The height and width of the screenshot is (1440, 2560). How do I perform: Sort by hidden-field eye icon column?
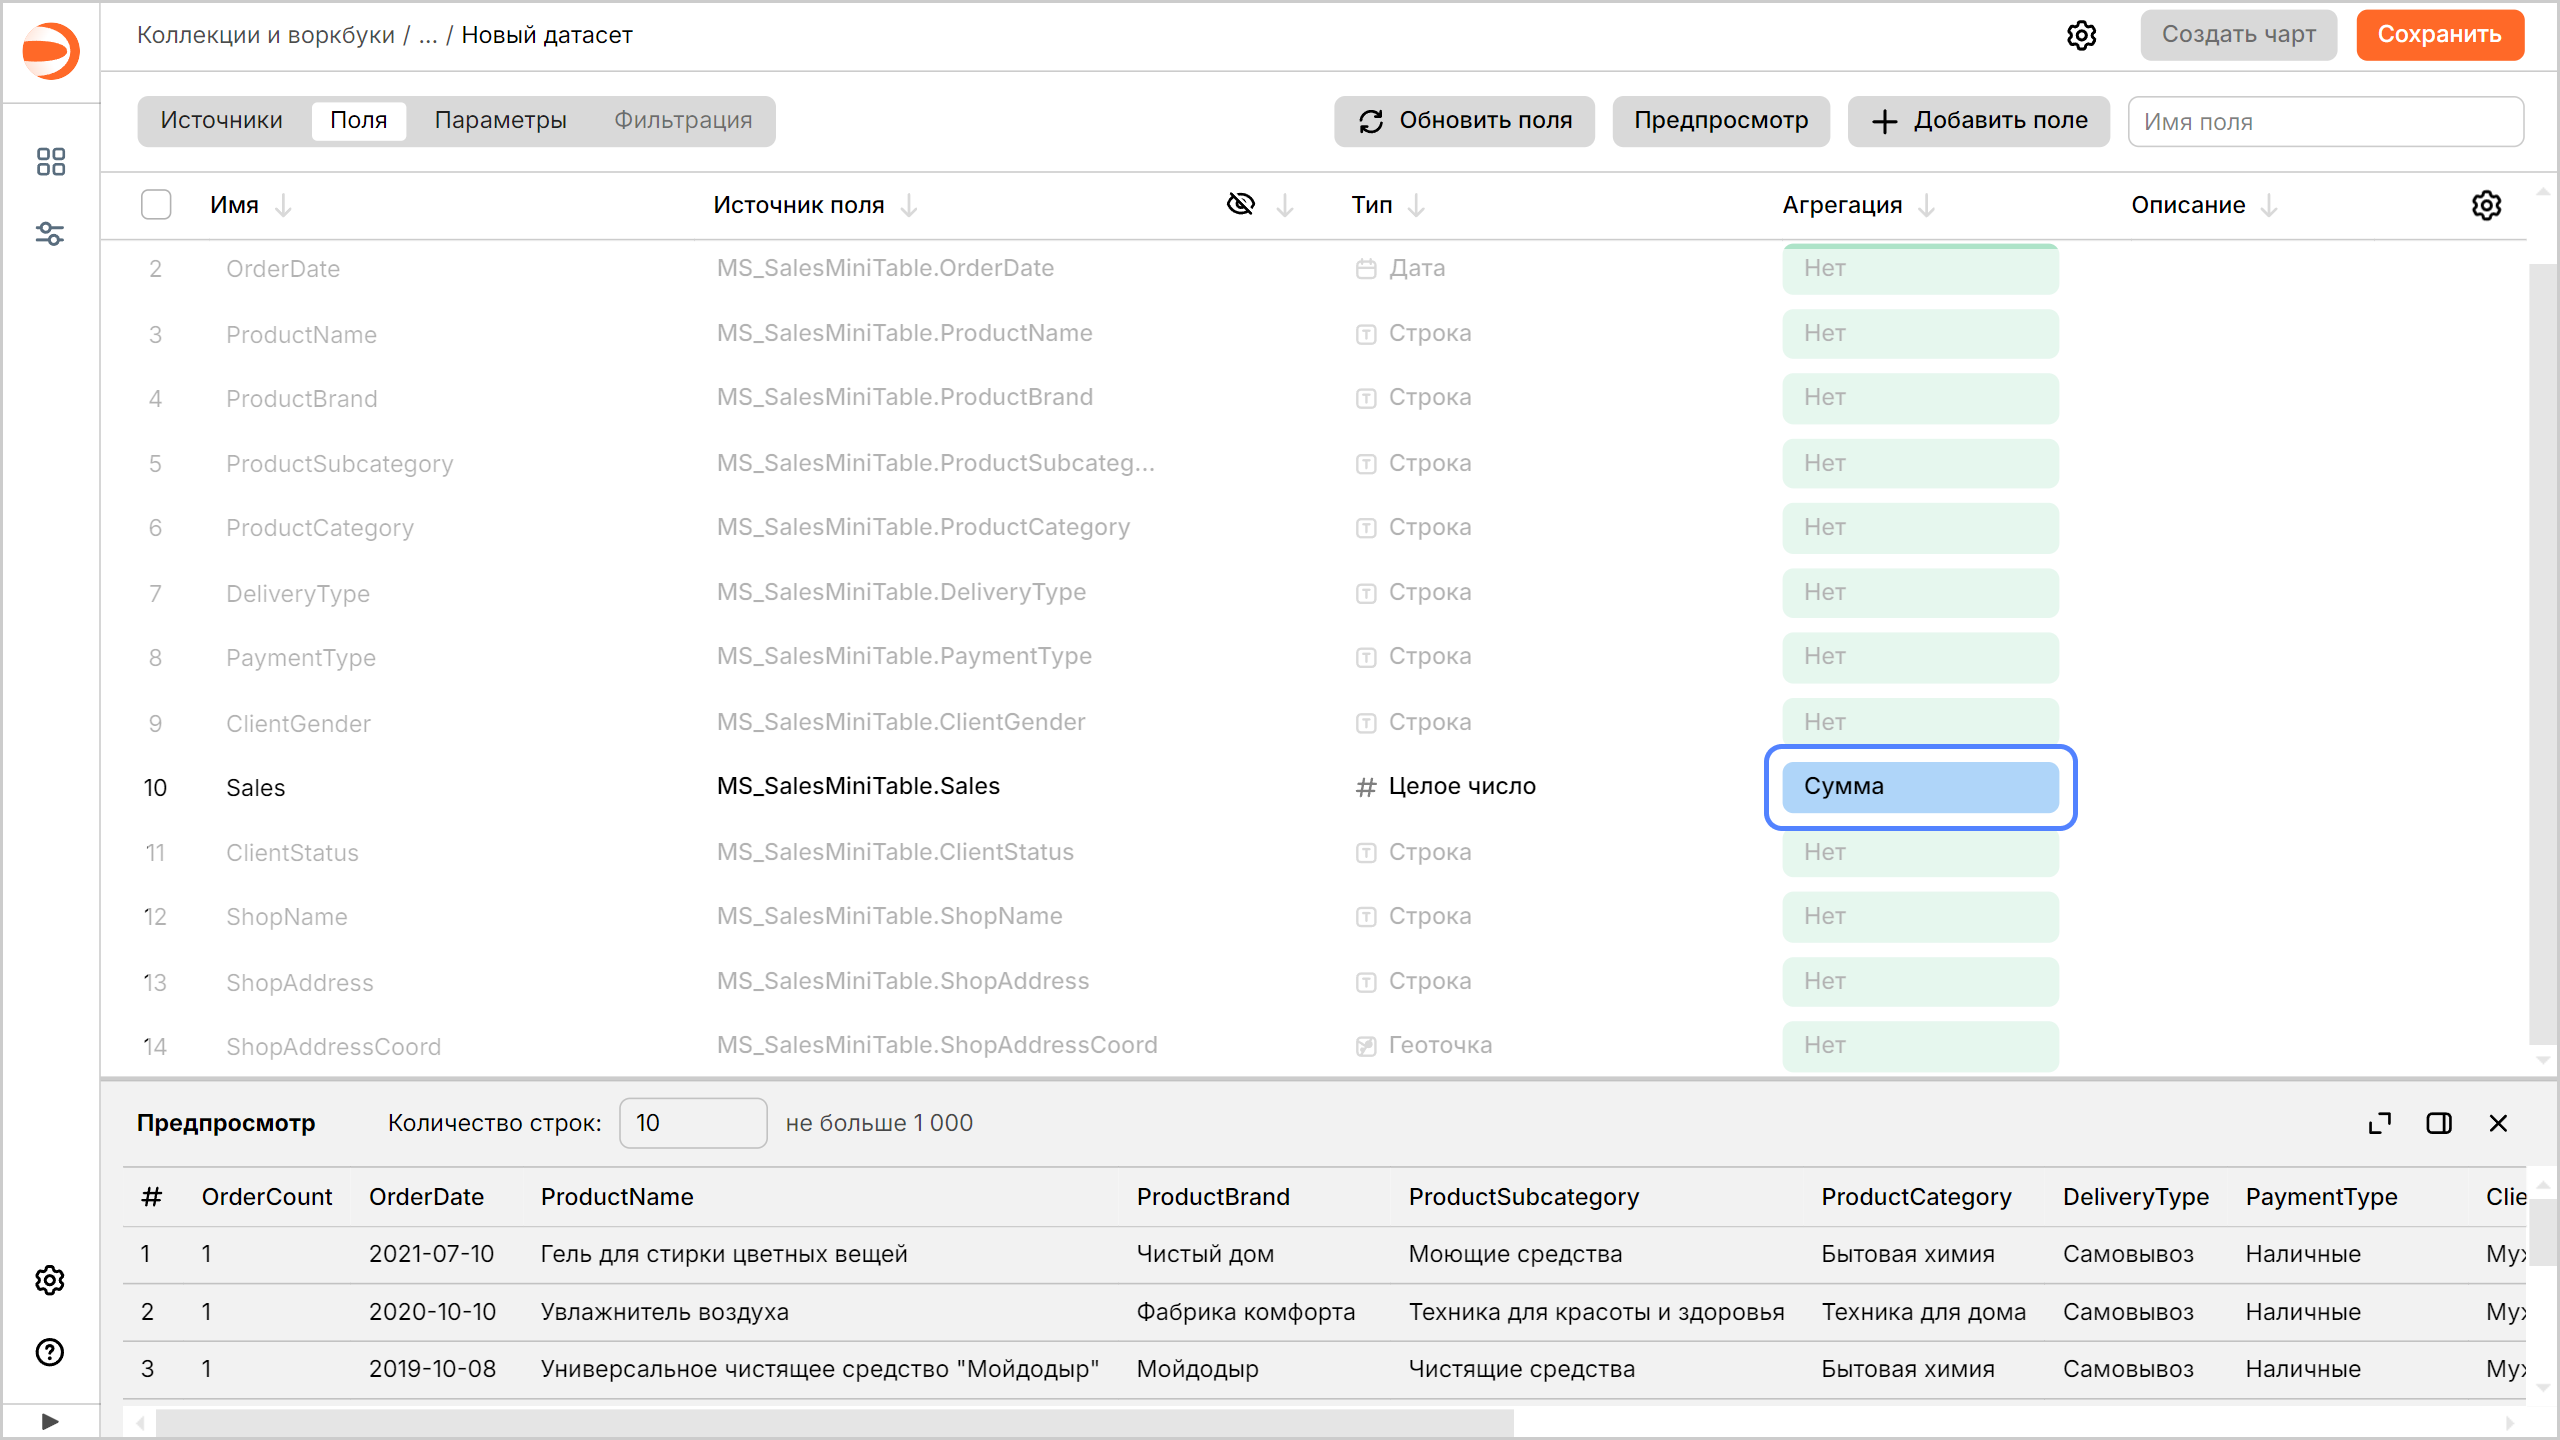tap(1241, 205)
